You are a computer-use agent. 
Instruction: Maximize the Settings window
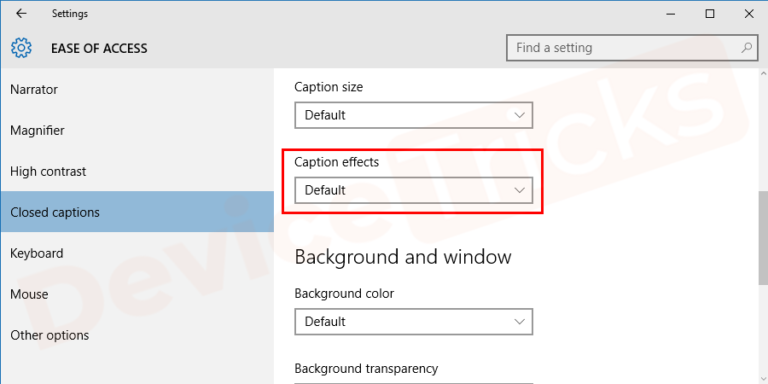click(x=710, y=14)
